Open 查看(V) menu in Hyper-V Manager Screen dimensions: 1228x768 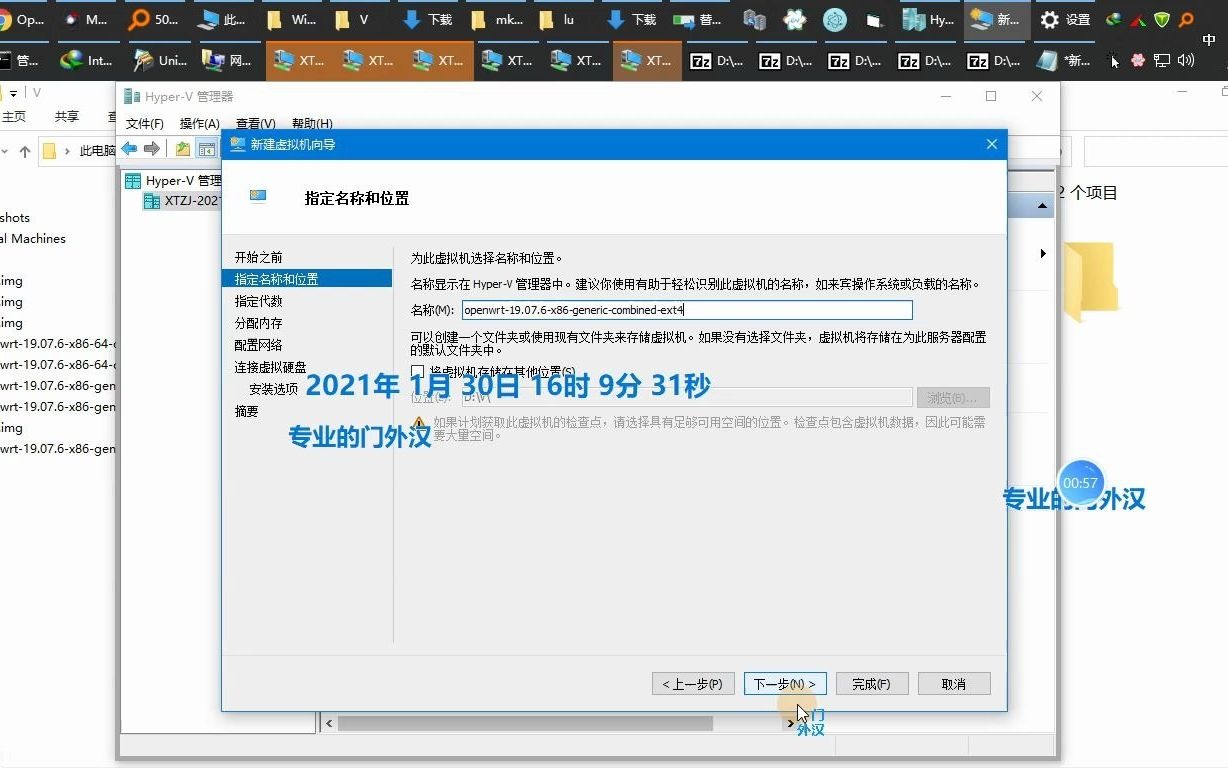point(256,124)
